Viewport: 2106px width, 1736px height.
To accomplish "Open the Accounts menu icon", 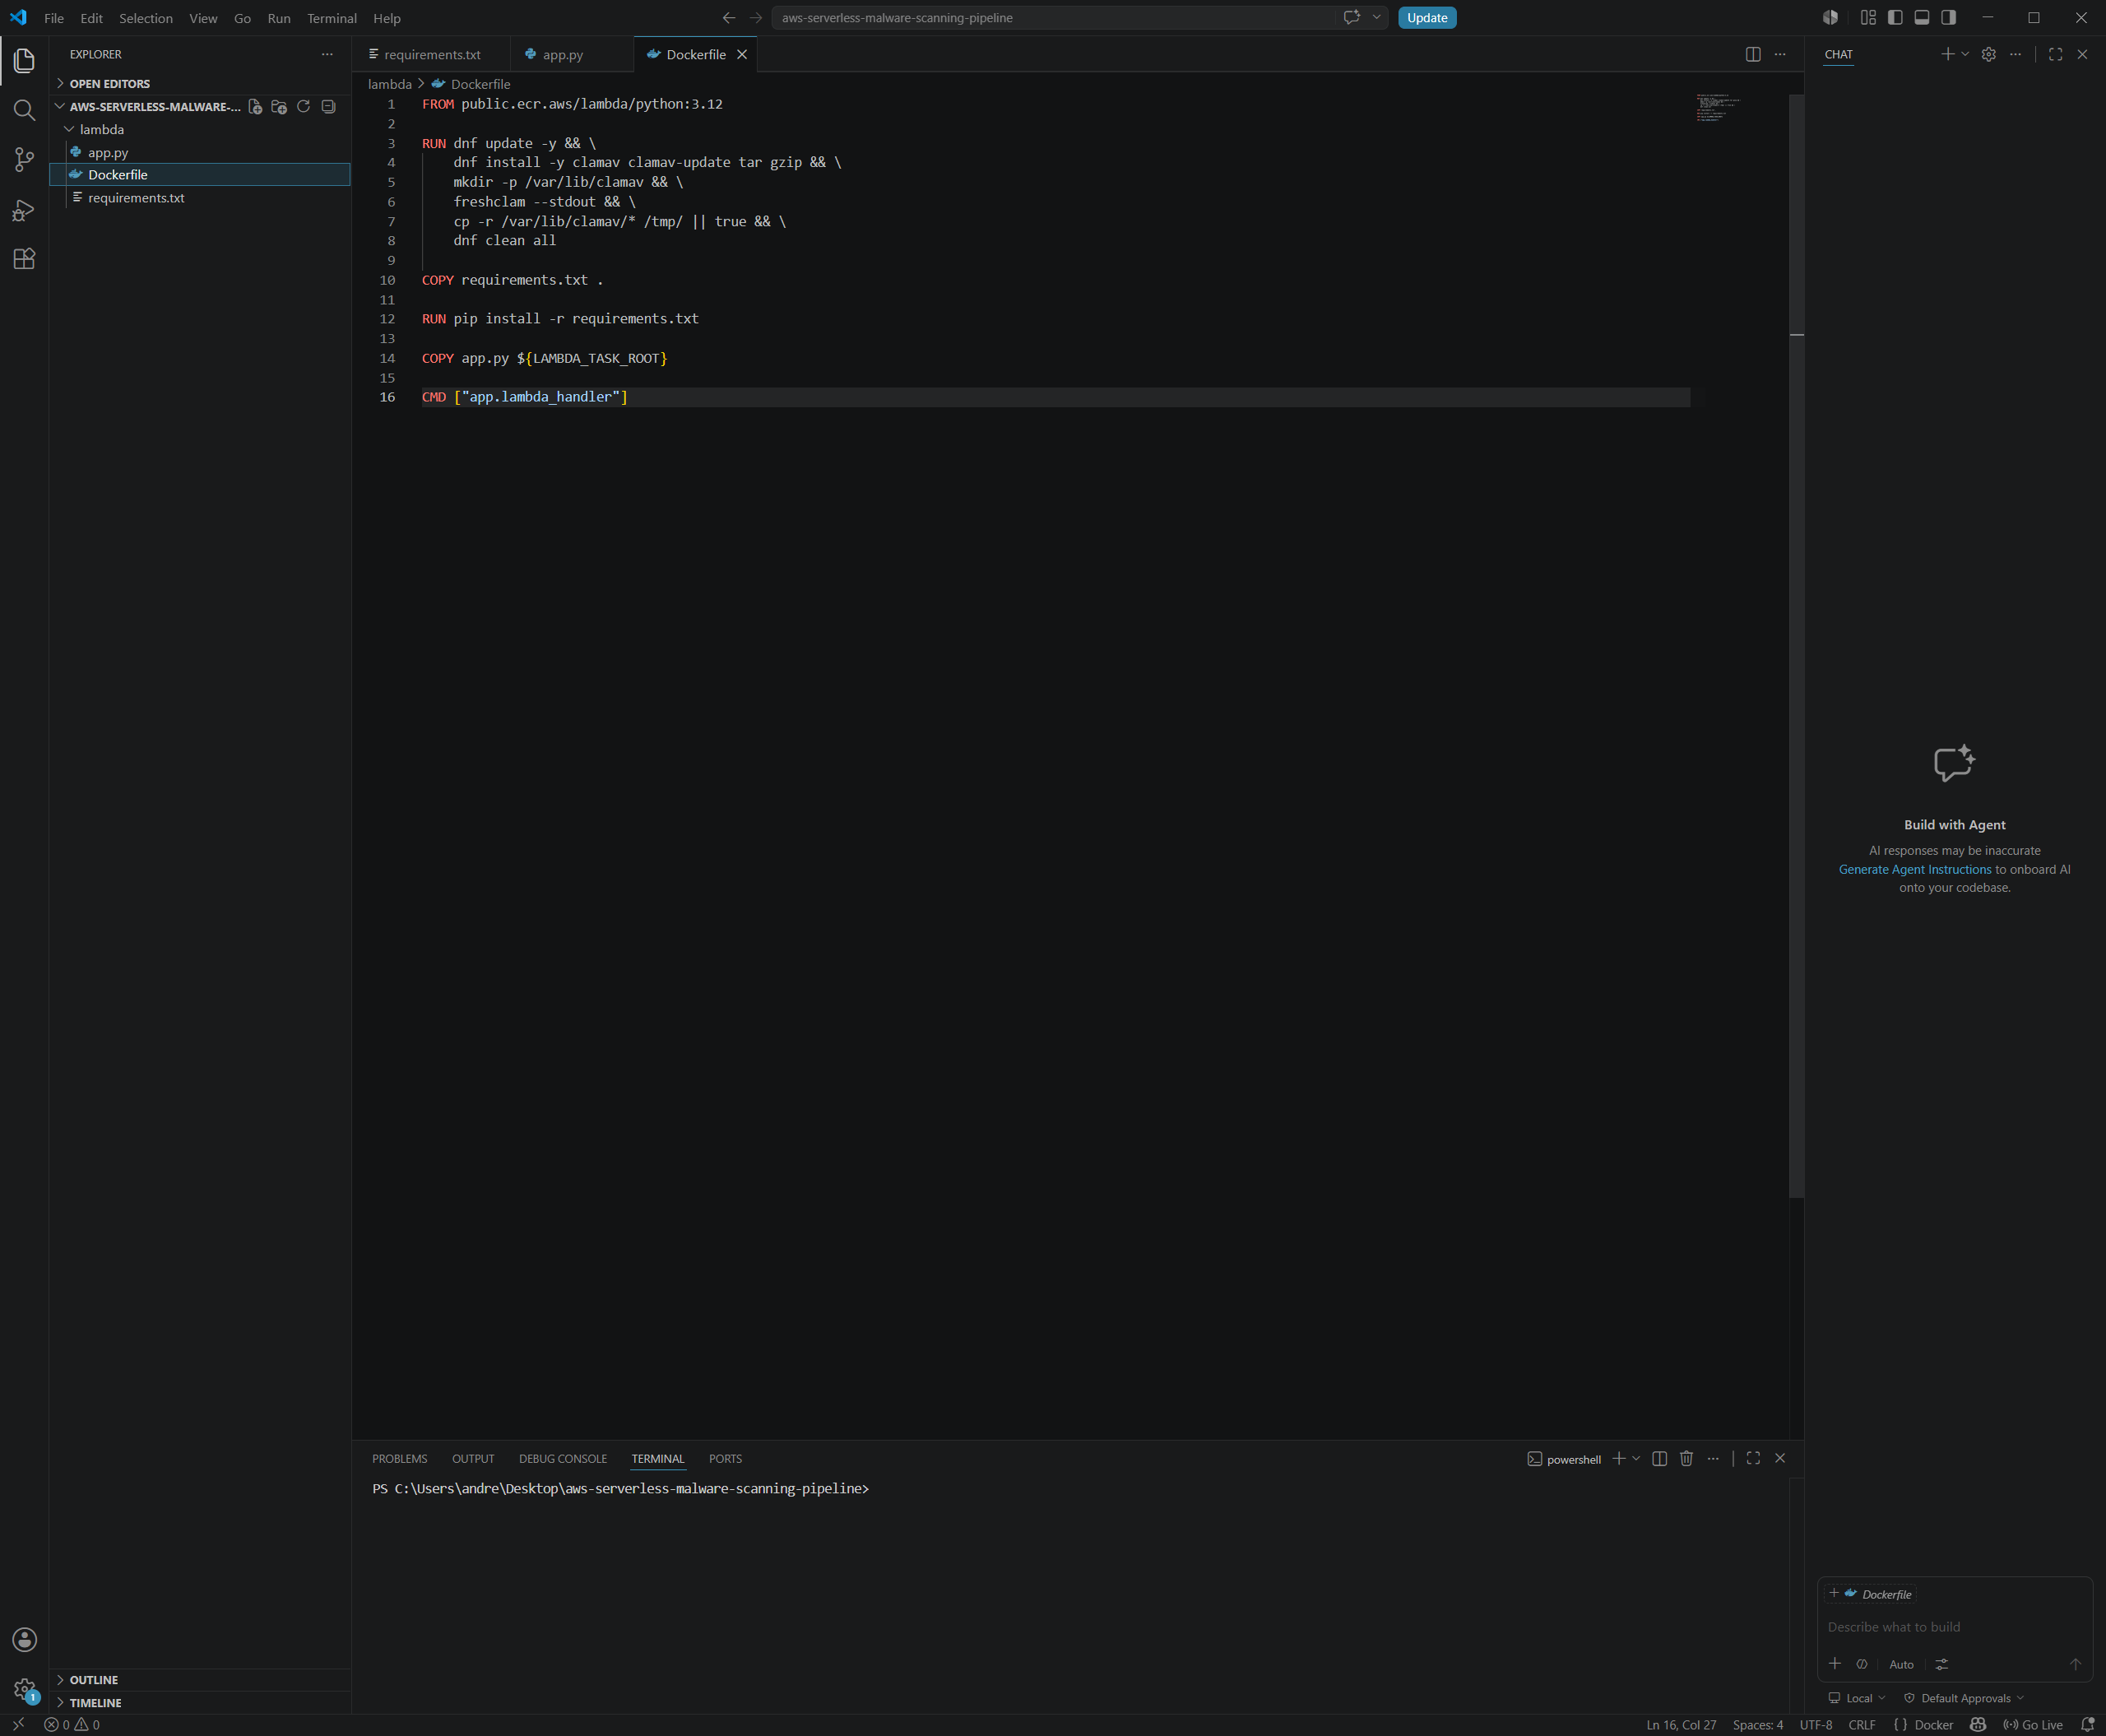I will (24, 1640).
